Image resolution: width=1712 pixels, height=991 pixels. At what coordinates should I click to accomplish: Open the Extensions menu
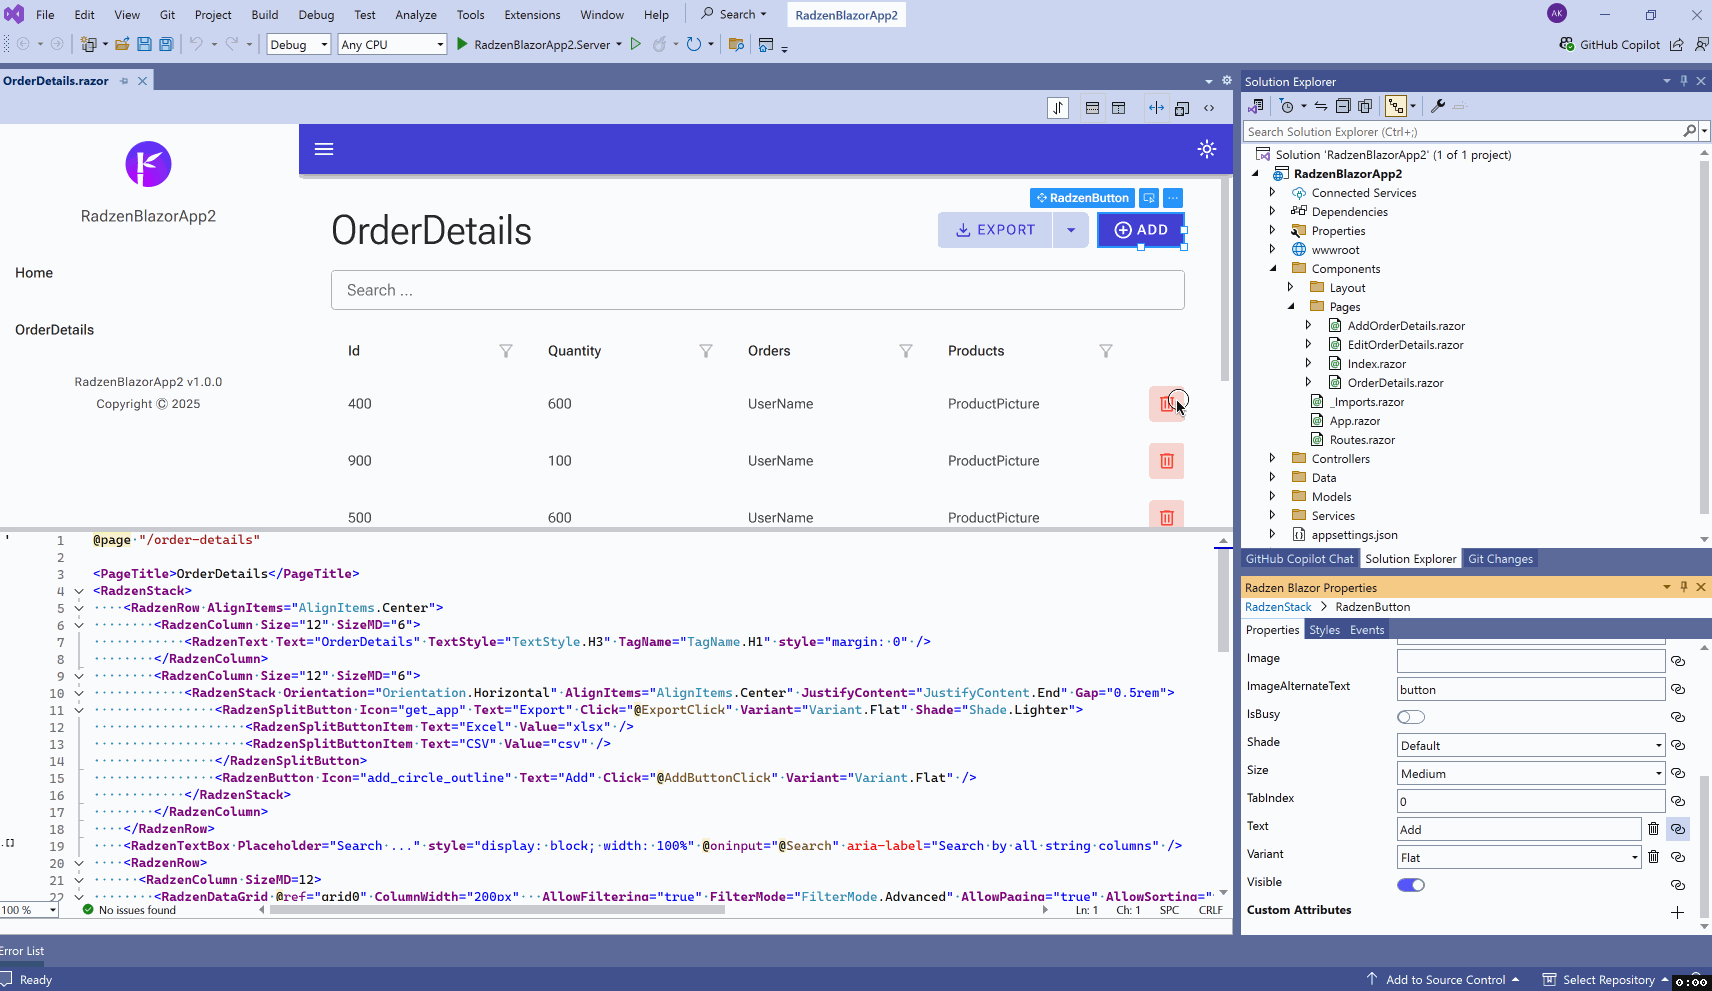[532, 15]
